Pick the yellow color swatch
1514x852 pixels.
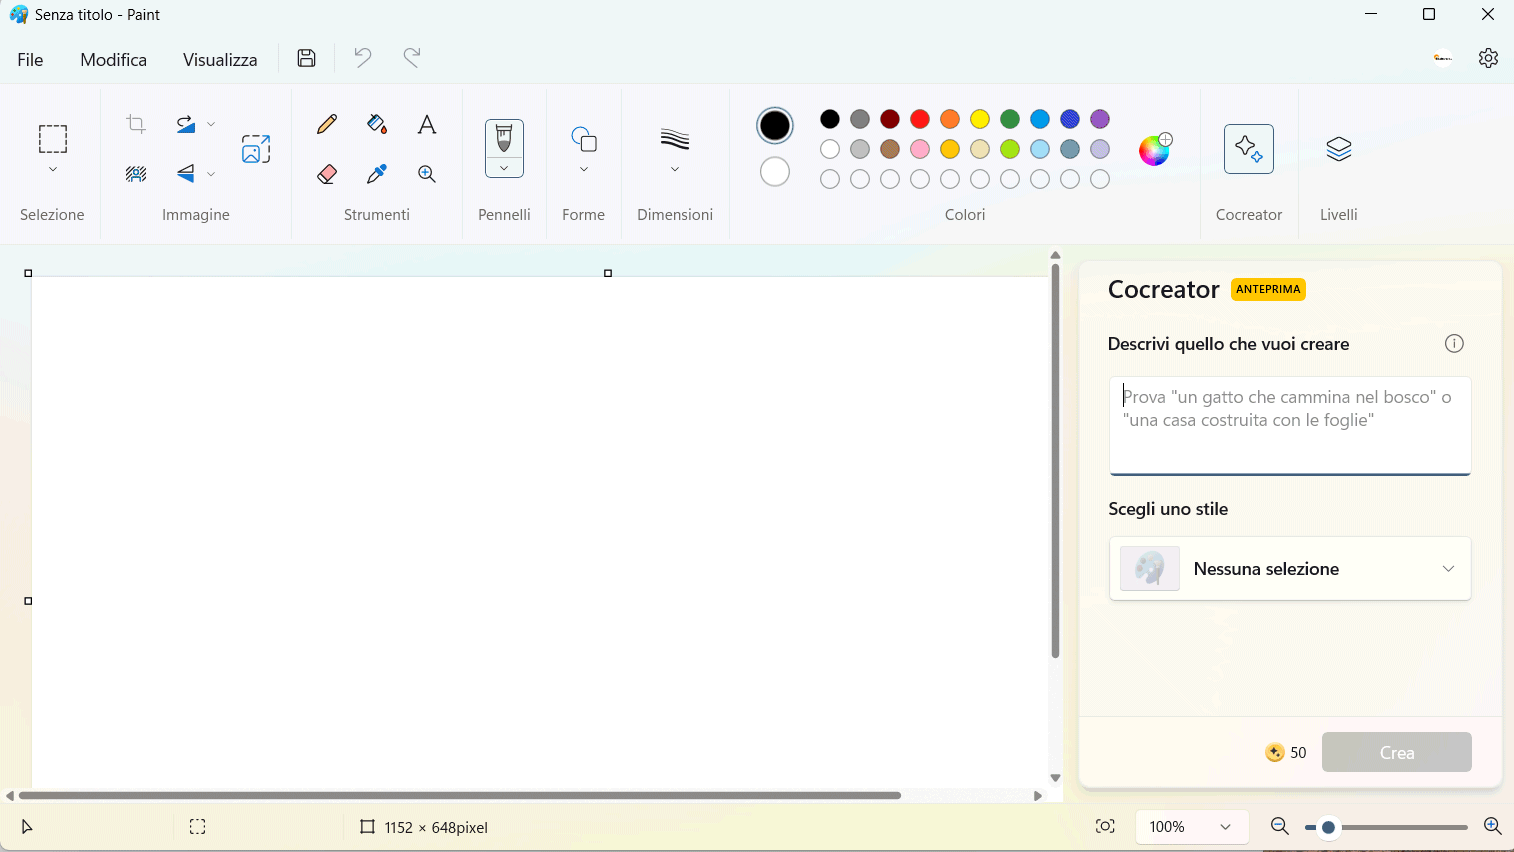[x=980, y=119]
